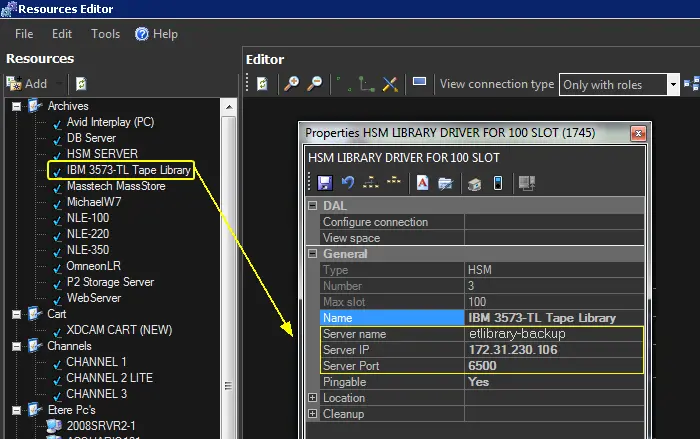Screen dimensions: 700x439
Task: Open the View connection type dropdown
Action: click(673, 85)
